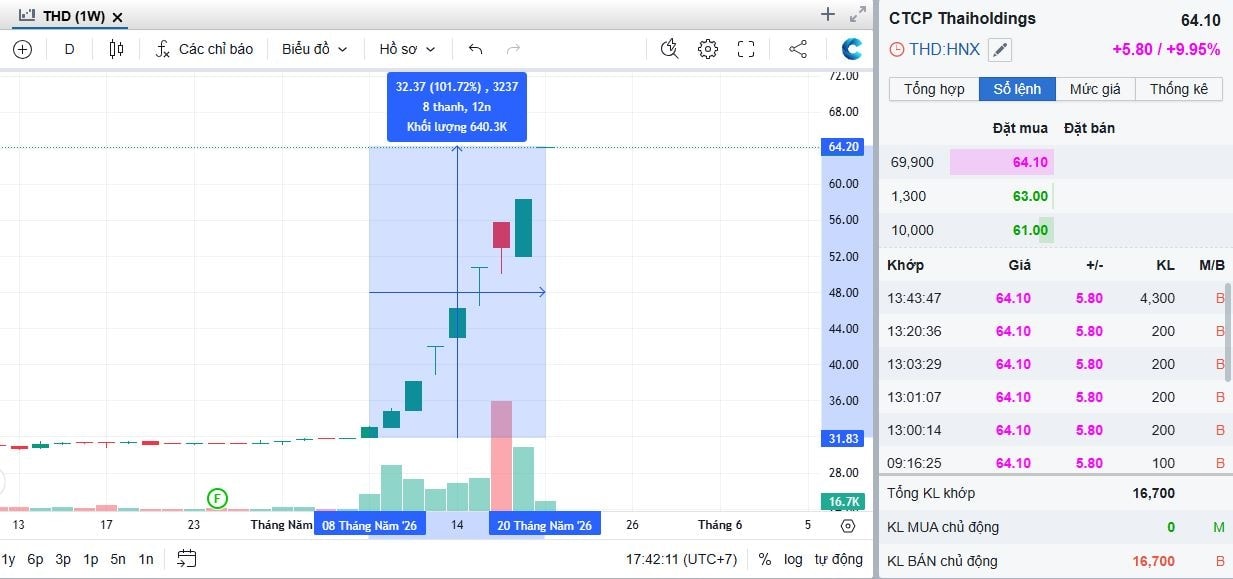The width and height of the screenshot is (1233, 579).
Task: Select the 5n time range
Action: point(118,559)
